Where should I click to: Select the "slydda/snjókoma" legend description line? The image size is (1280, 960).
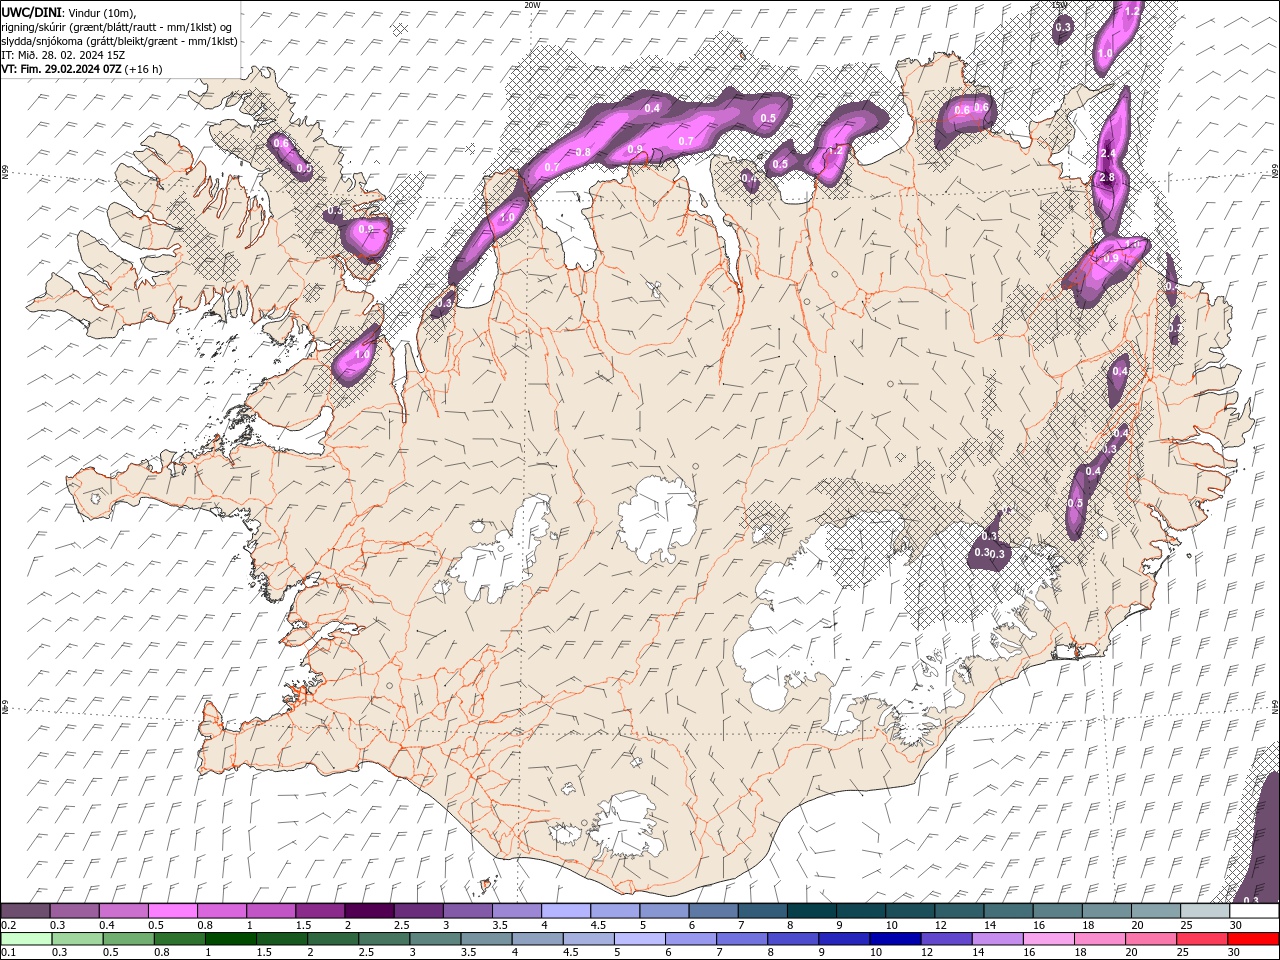point(119,41)
